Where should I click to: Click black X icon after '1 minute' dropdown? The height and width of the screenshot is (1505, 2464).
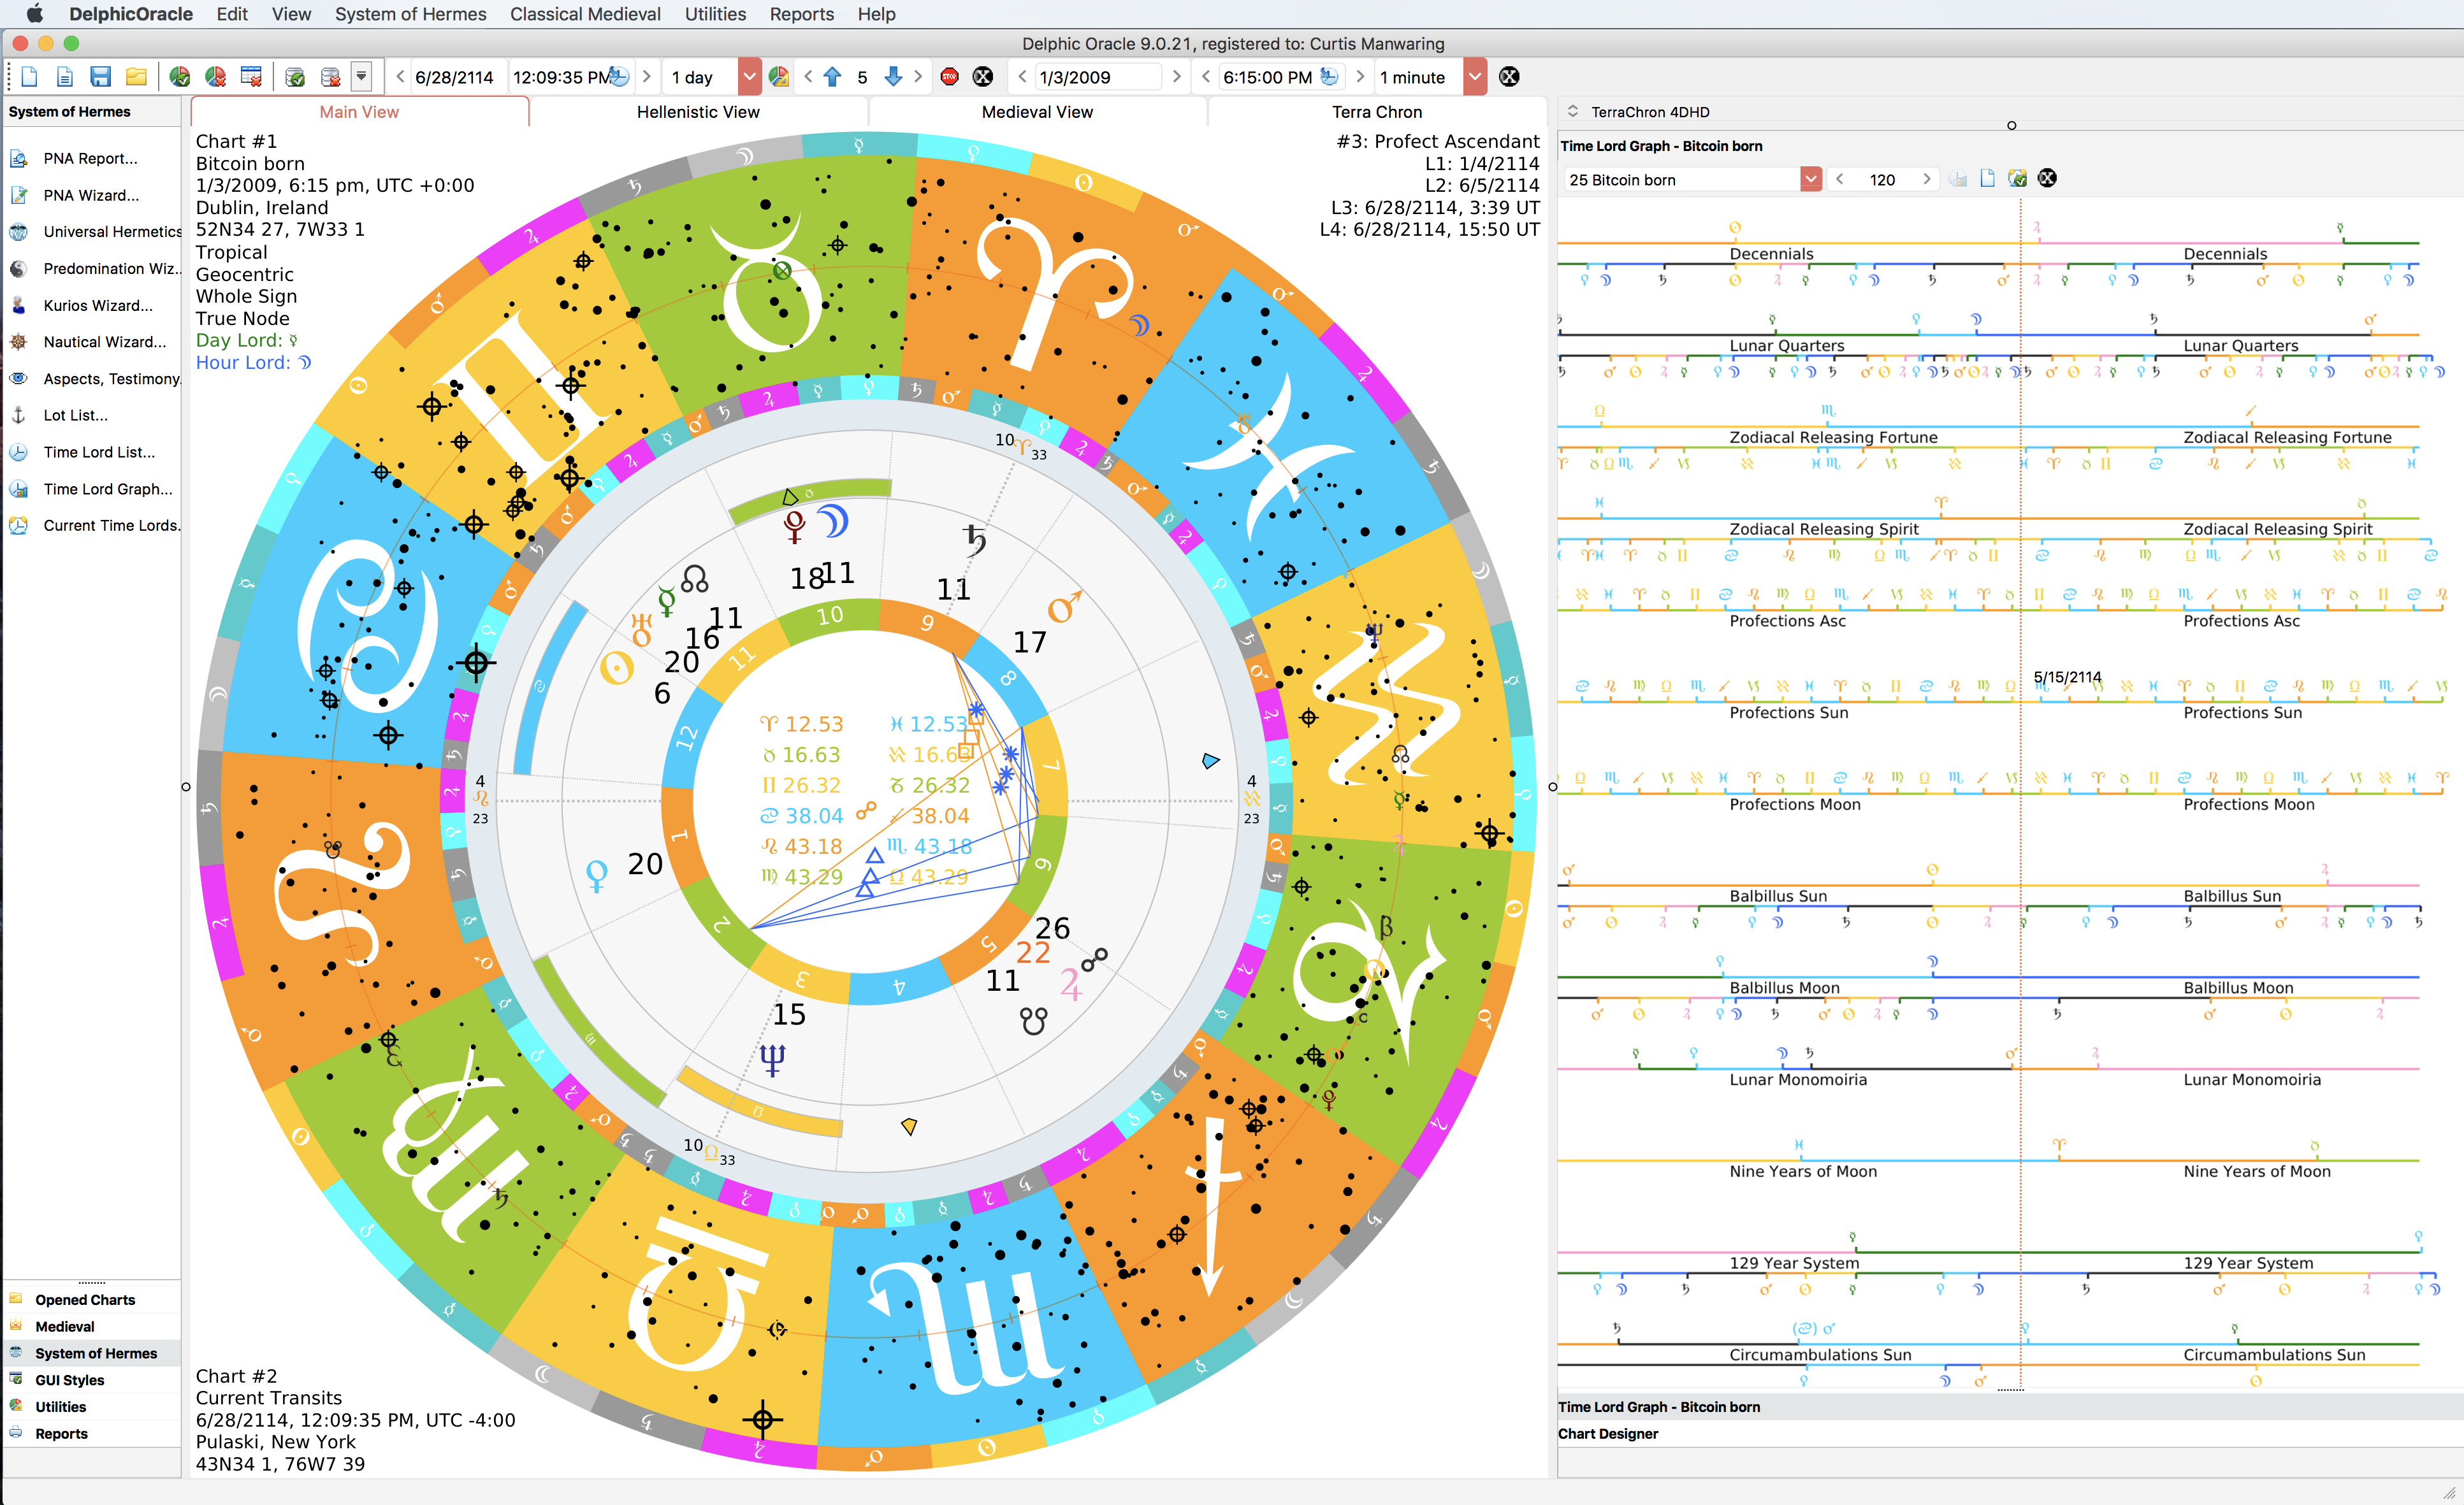pos(1509,77)
